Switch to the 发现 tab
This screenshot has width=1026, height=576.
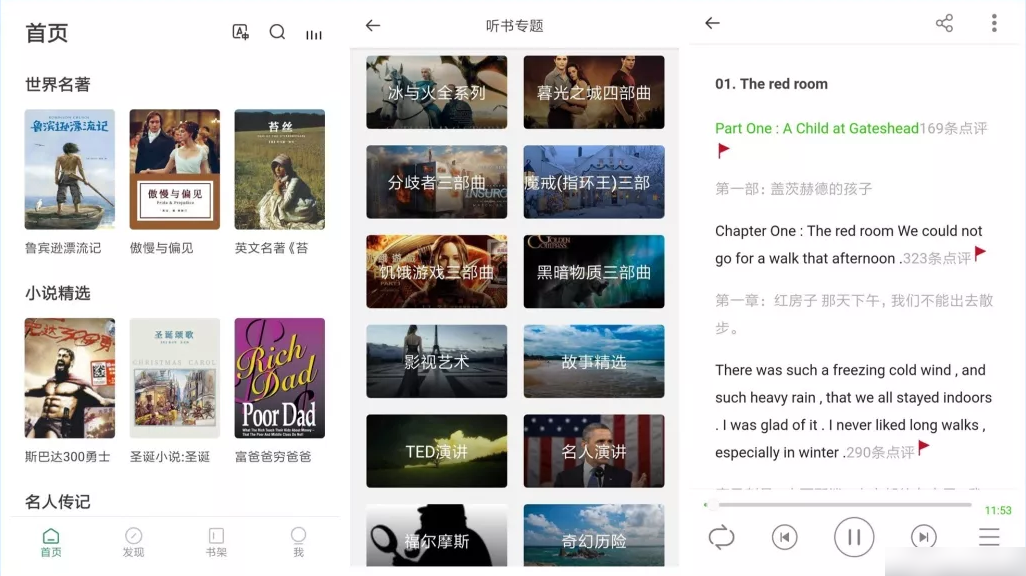133,543
